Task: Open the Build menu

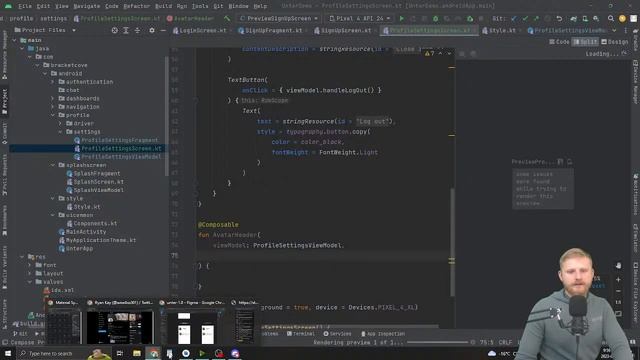Action: pyautogui.click(x=163, y=6)
